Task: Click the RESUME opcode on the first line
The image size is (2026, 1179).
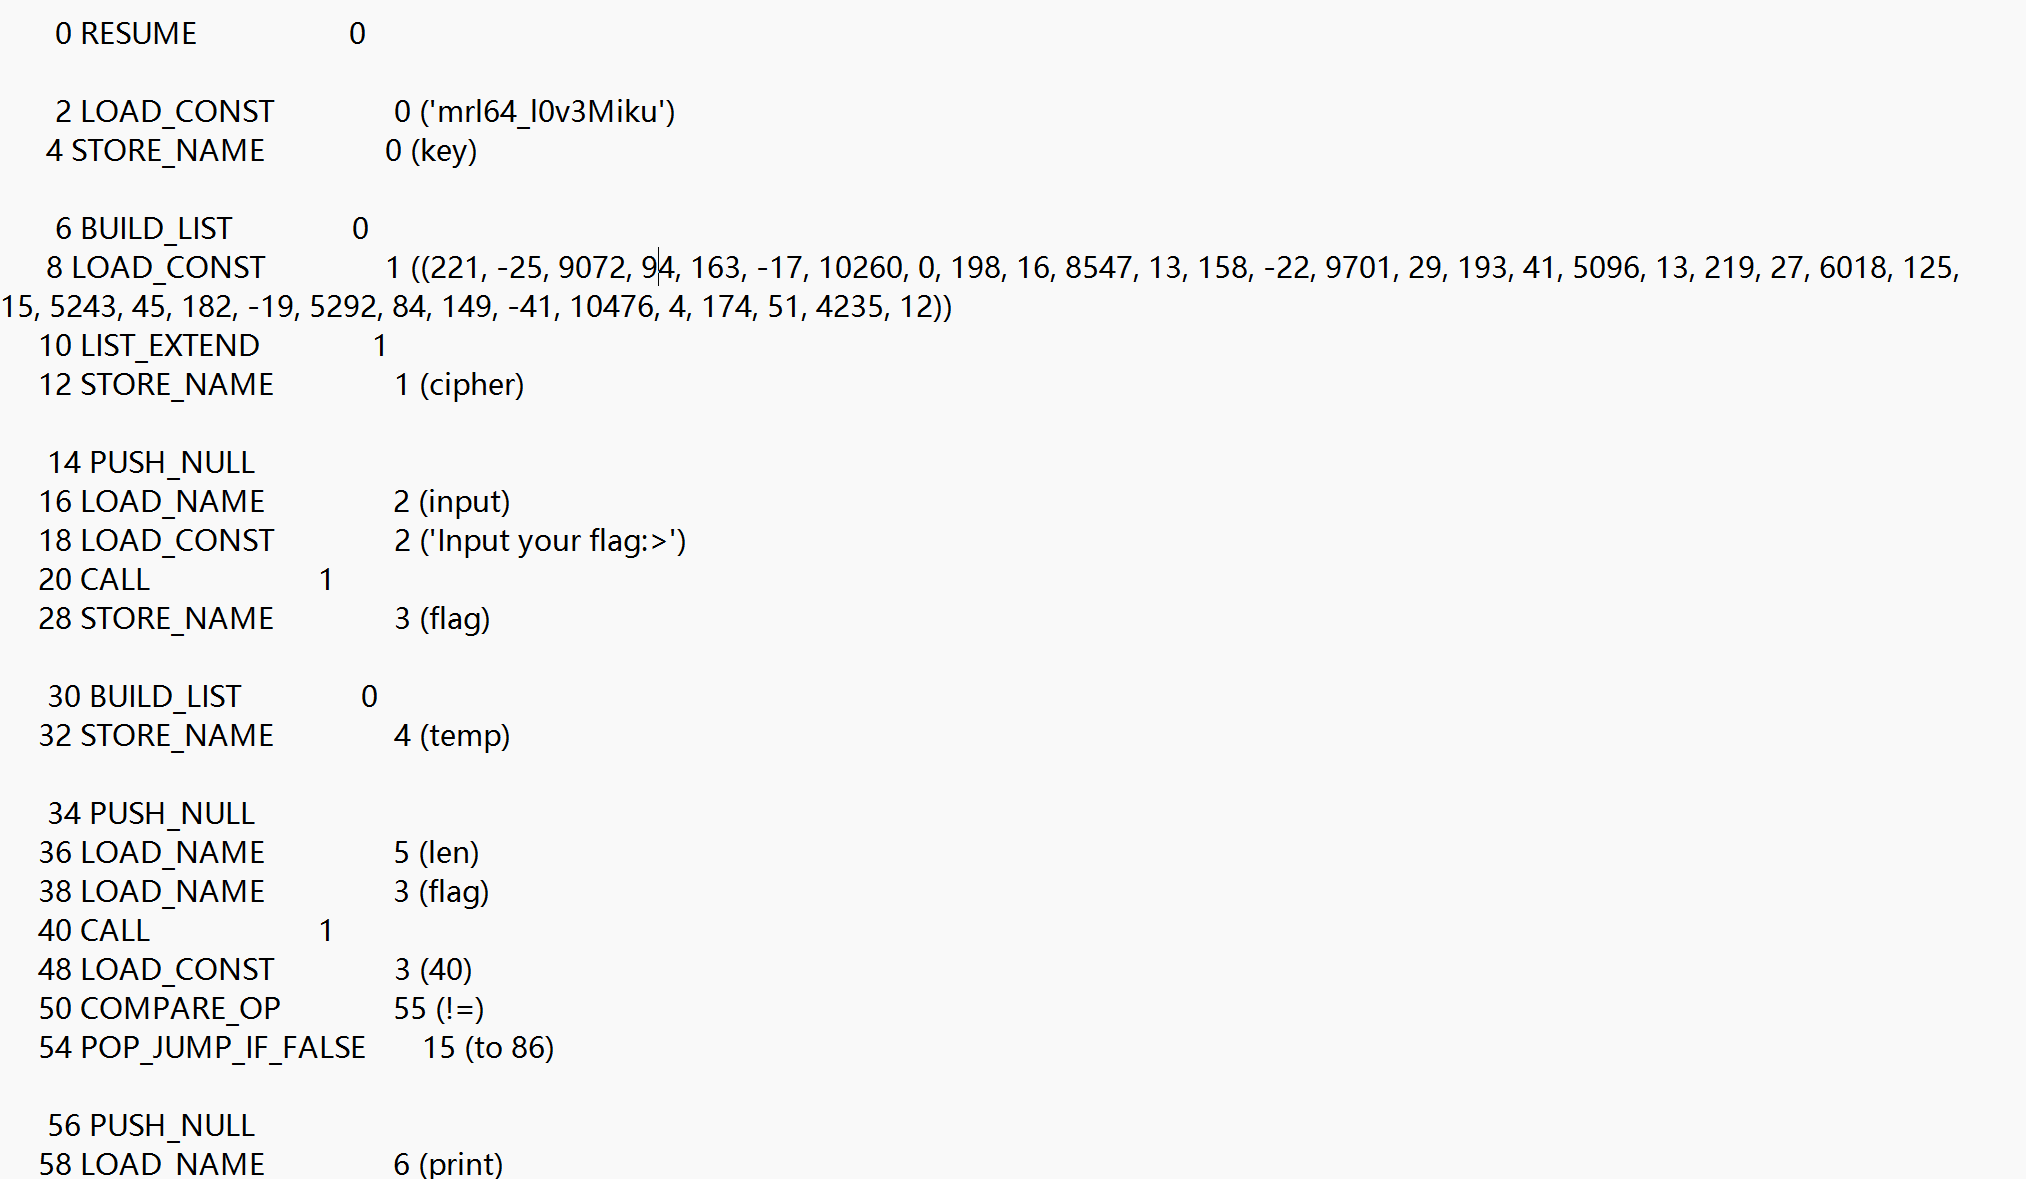Action: 138,34
